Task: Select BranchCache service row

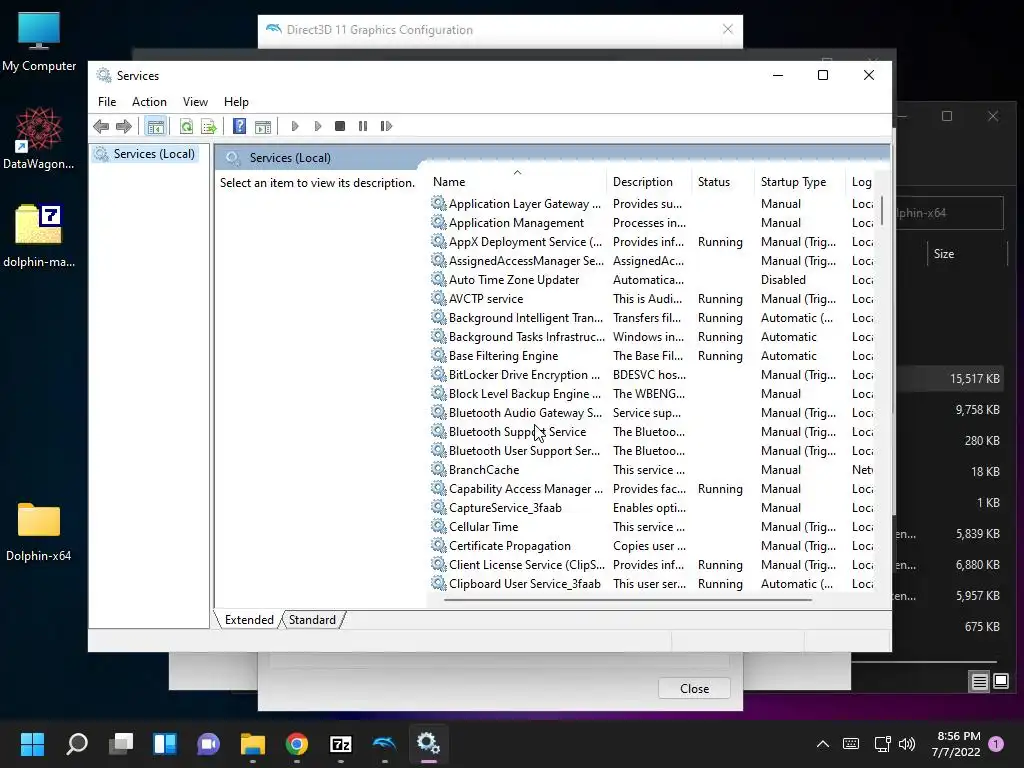Action: pos(651,470)
